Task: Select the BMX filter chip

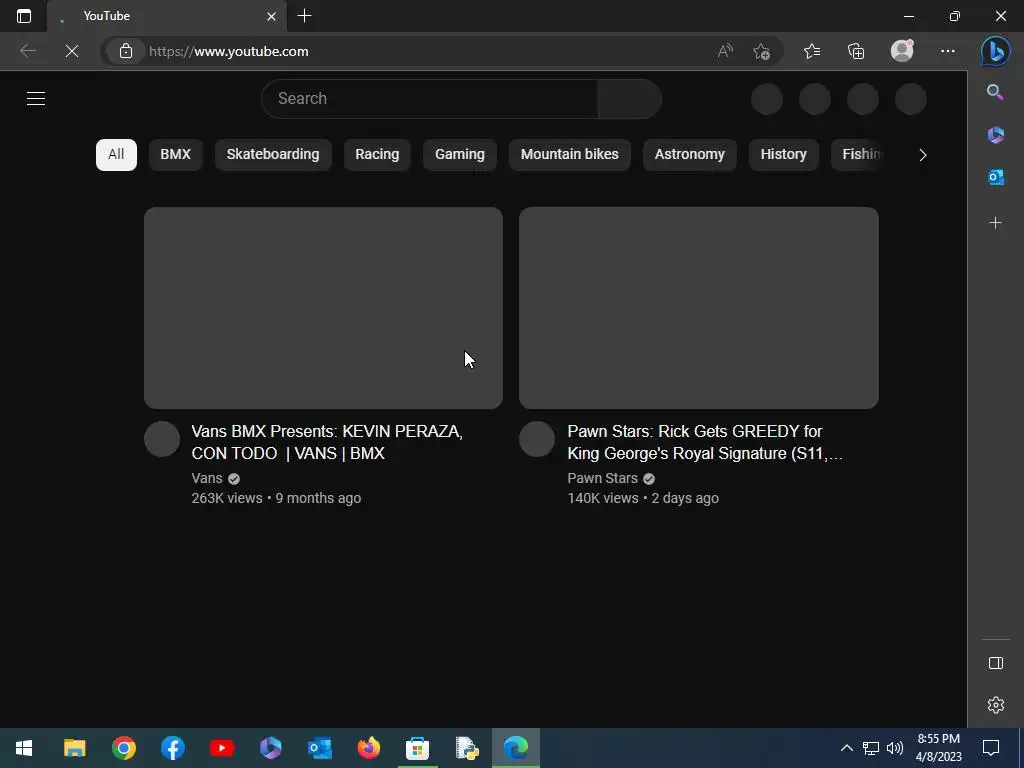Action: coord(176,155)
